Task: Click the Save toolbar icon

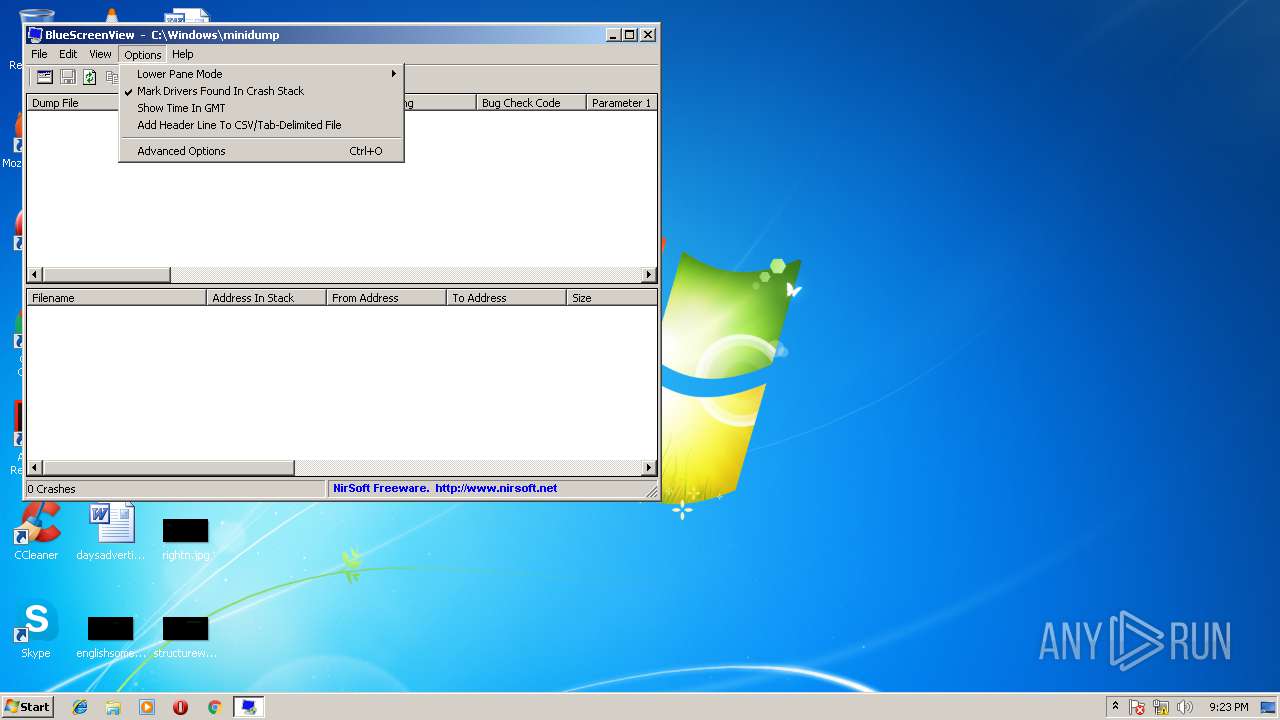Action: [68, 77]
